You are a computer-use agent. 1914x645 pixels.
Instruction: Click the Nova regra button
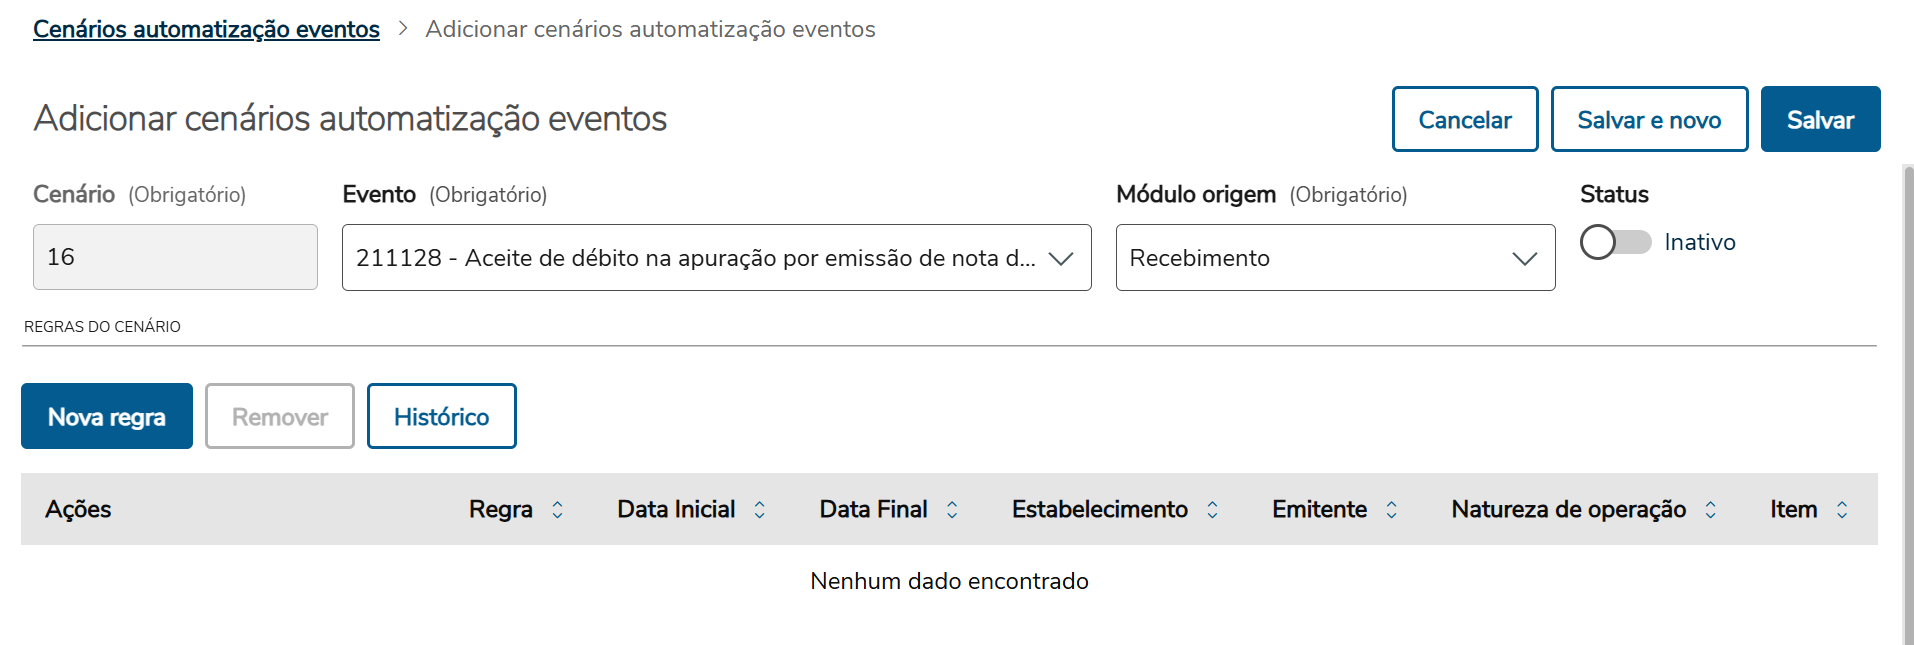[x=106, y=416]
